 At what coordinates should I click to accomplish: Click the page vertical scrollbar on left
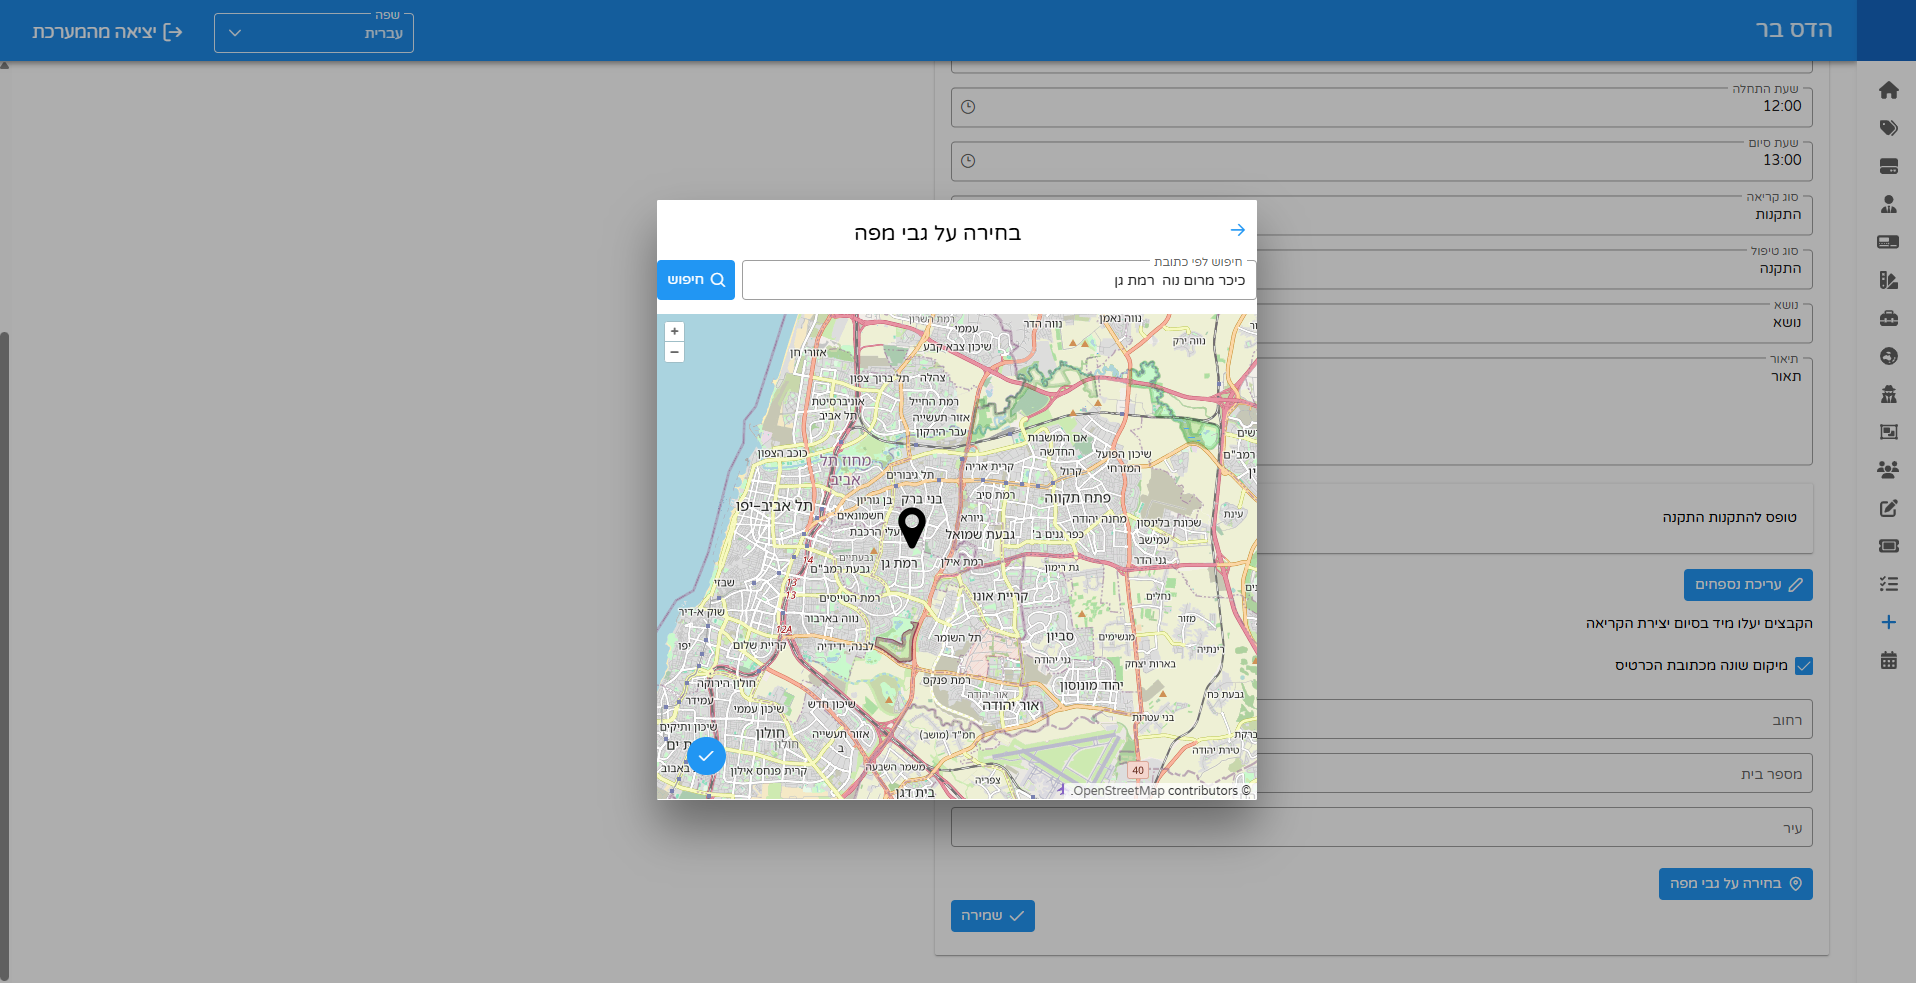[x=5, y=655]
